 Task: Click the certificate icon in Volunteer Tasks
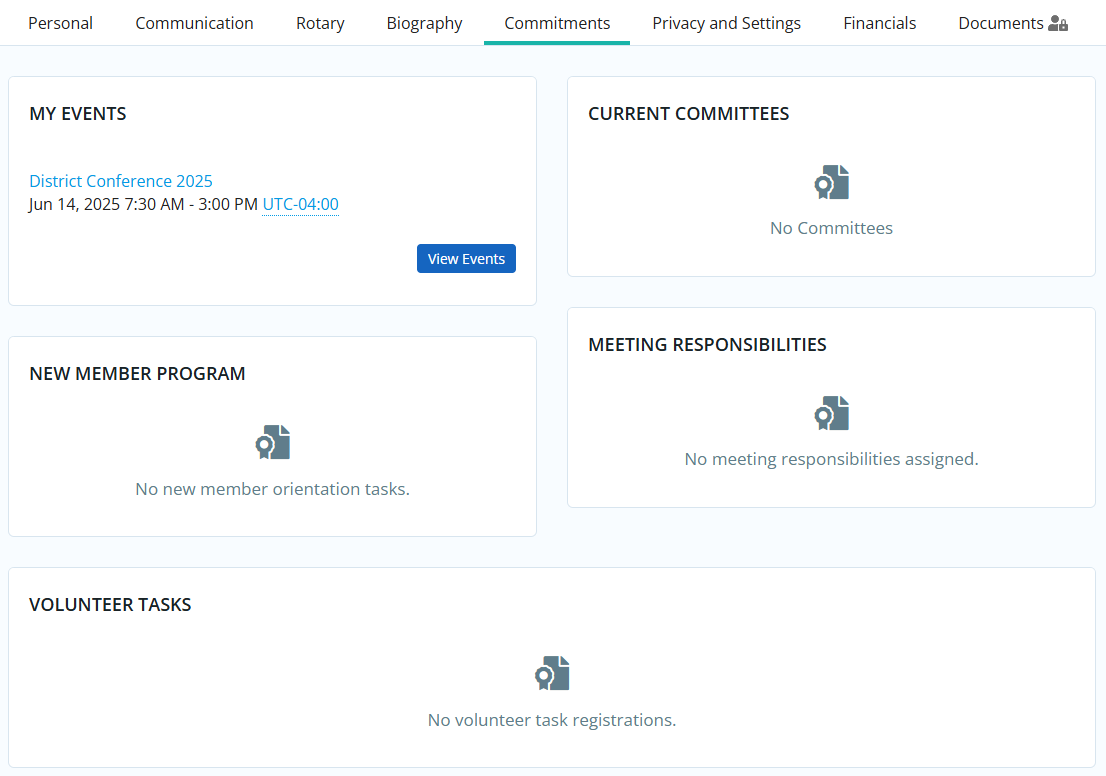pyautogui.click(x=551, y=674)
